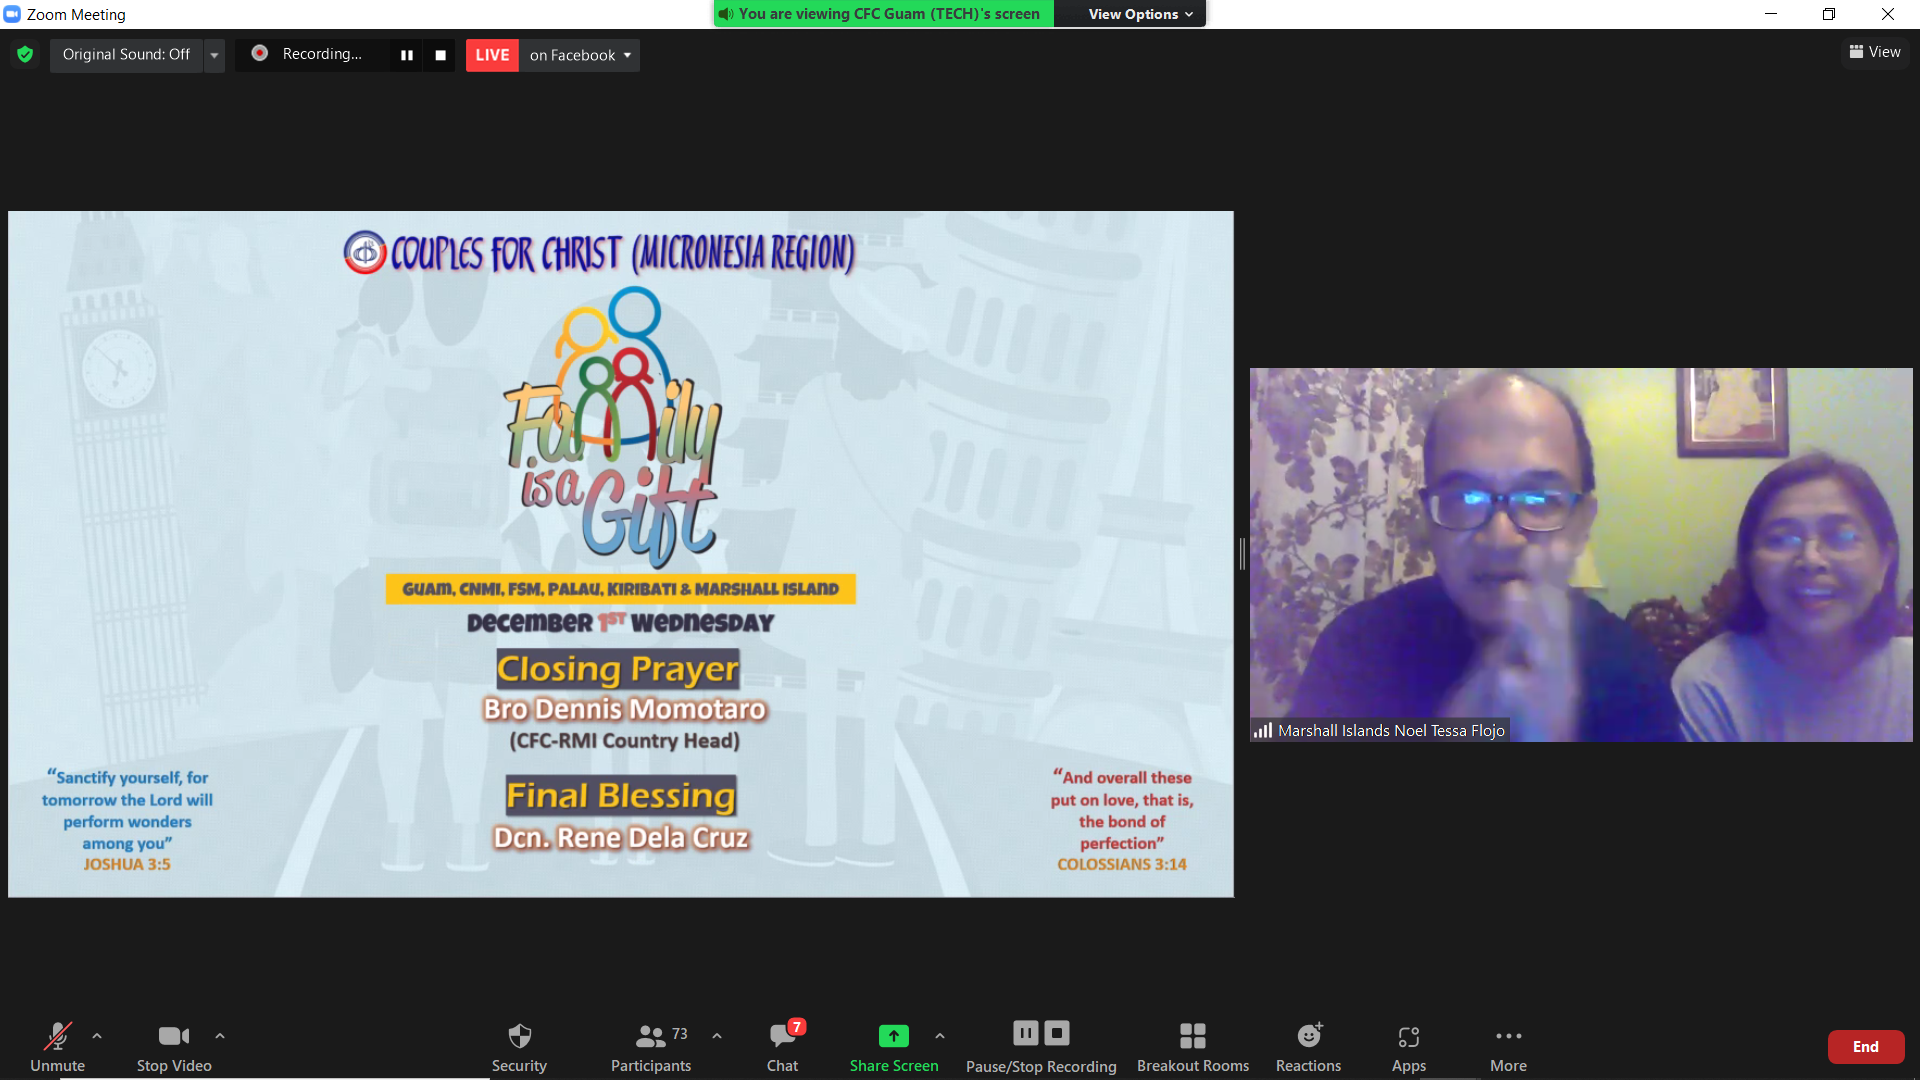Open View Options dropdown

tap(1140, 14)
